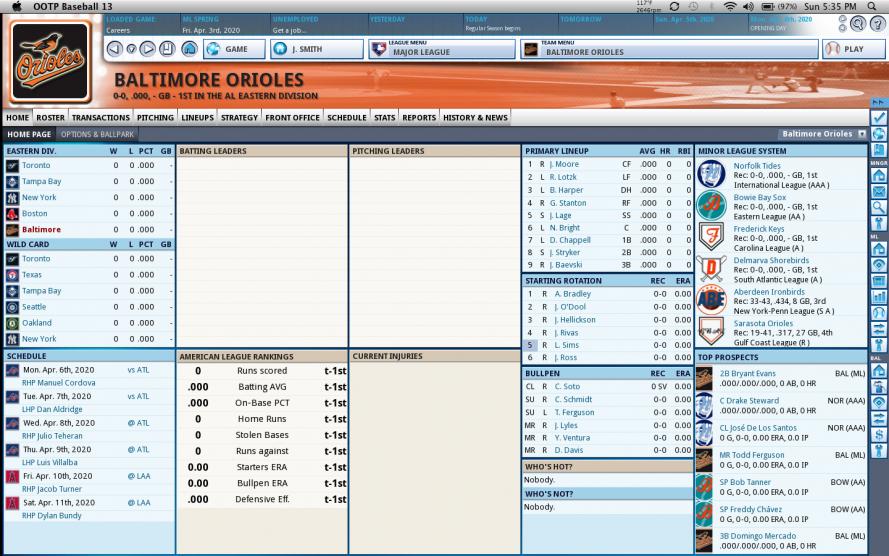Open the TRANSACTIONS tab

coord(101,117)
